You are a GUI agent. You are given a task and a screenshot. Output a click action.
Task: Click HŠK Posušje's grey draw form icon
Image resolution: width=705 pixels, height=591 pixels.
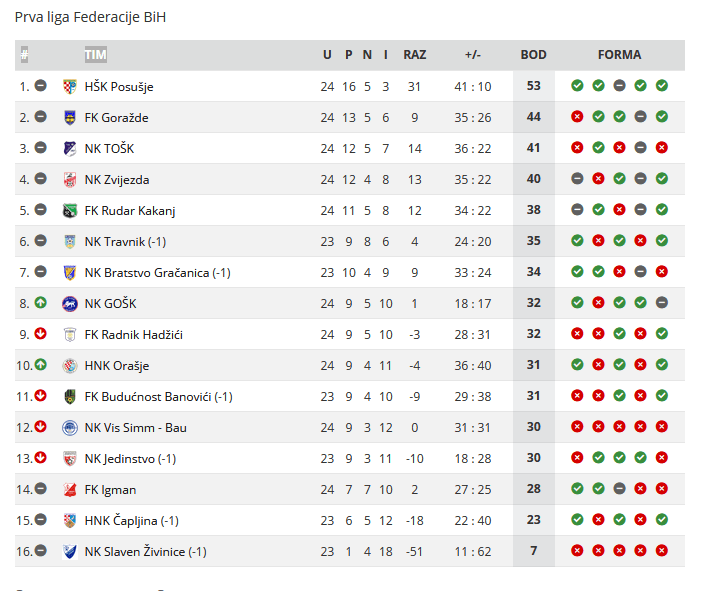coord(620,85)
